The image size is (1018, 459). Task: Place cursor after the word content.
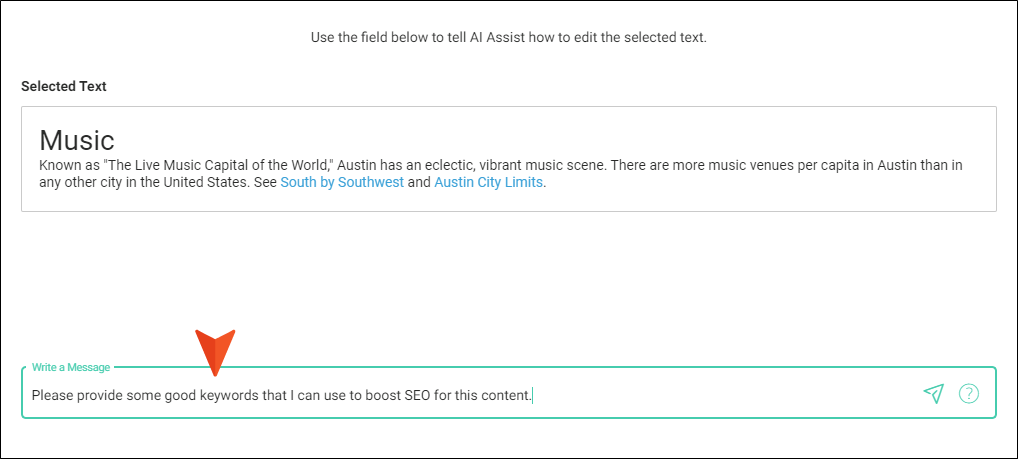(x=532, y=395)
